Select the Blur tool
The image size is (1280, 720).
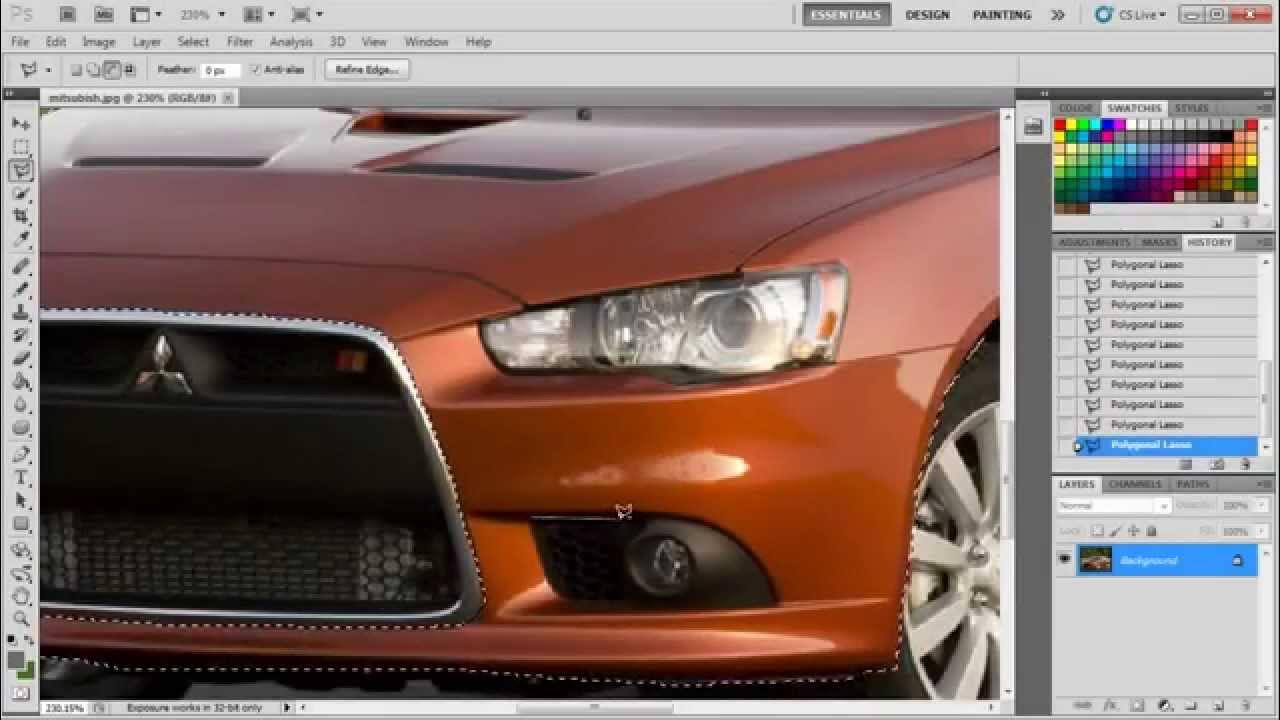(21, 405)
